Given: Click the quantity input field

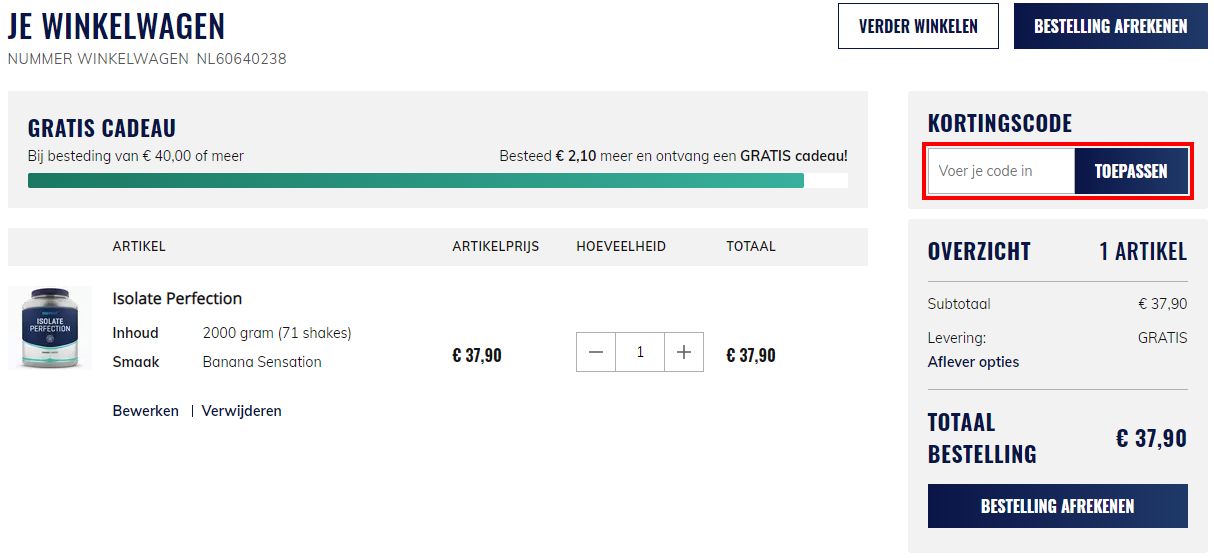Looking at the screenshot, I should click(x=640, y=352).
